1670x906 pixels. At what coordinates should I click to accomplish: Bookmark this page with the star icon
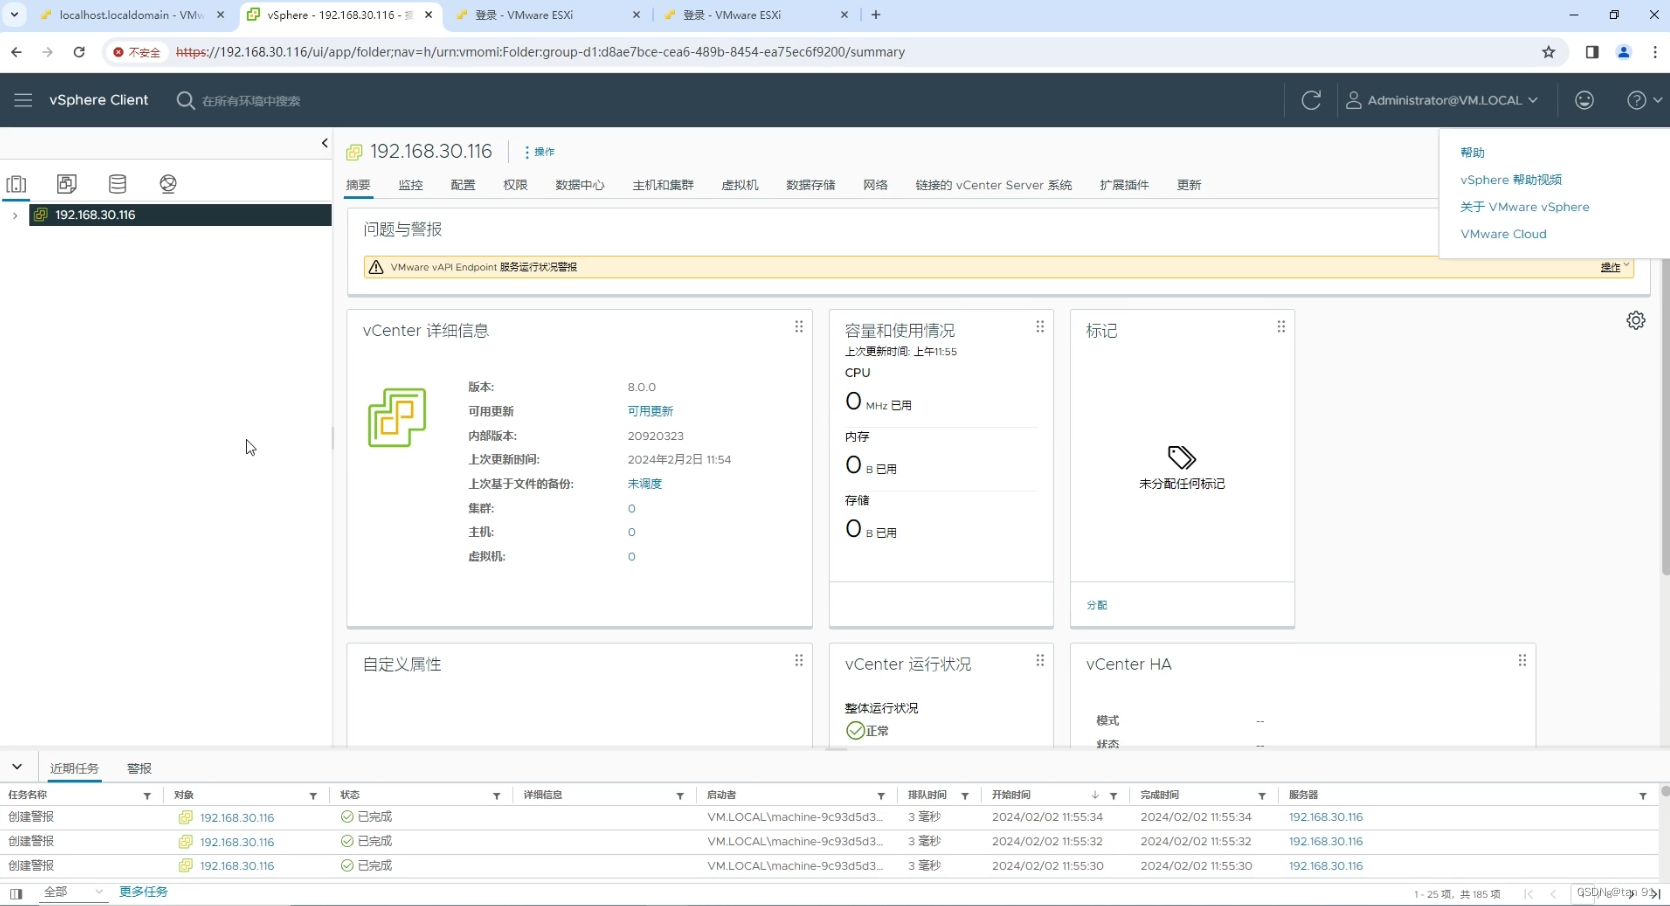(x=1548, y=52)
